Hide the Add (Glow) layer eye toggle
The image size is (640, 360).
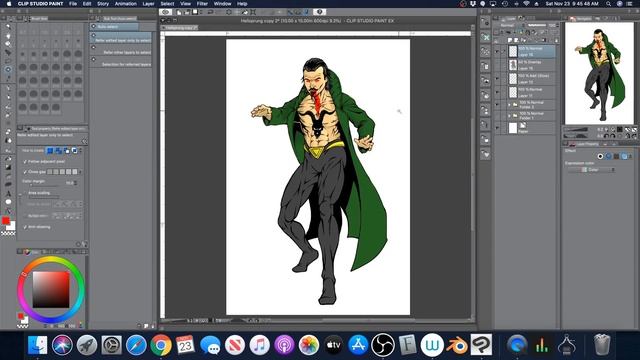coord(497,78)
